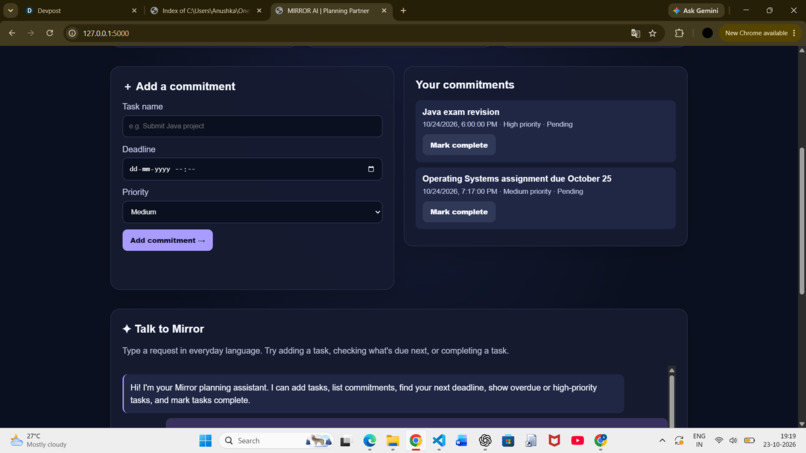Click the Mirror assistant greeting message
This screenshot has width=806, height=453.
[x=373, y=394]
